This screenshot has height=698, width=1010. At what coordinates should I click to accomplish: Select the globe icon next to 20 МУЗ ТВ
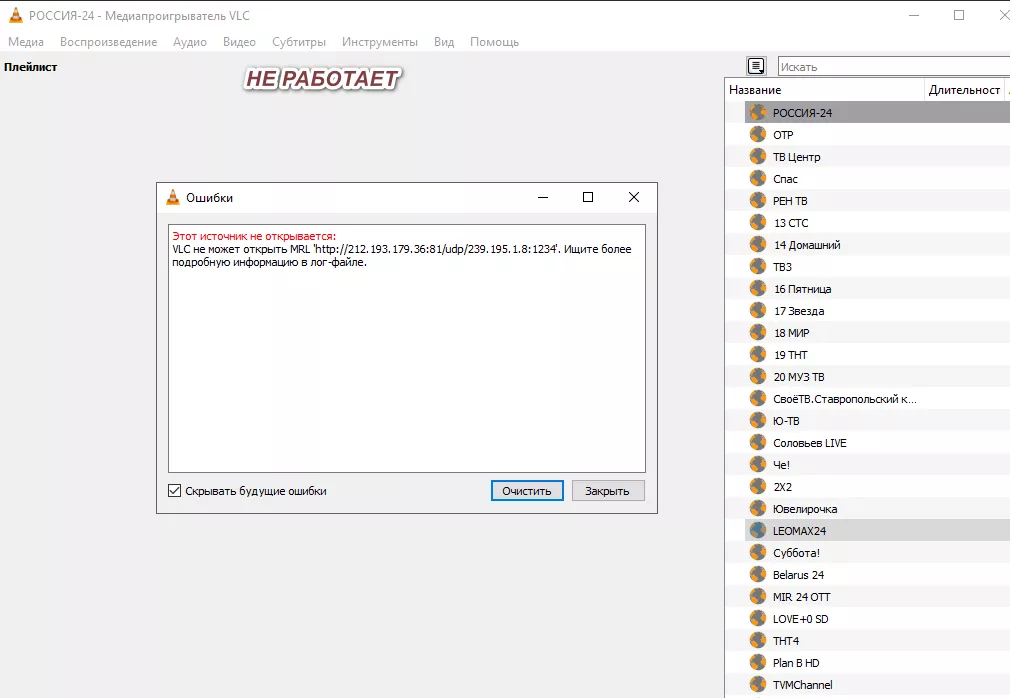[758, 376]
